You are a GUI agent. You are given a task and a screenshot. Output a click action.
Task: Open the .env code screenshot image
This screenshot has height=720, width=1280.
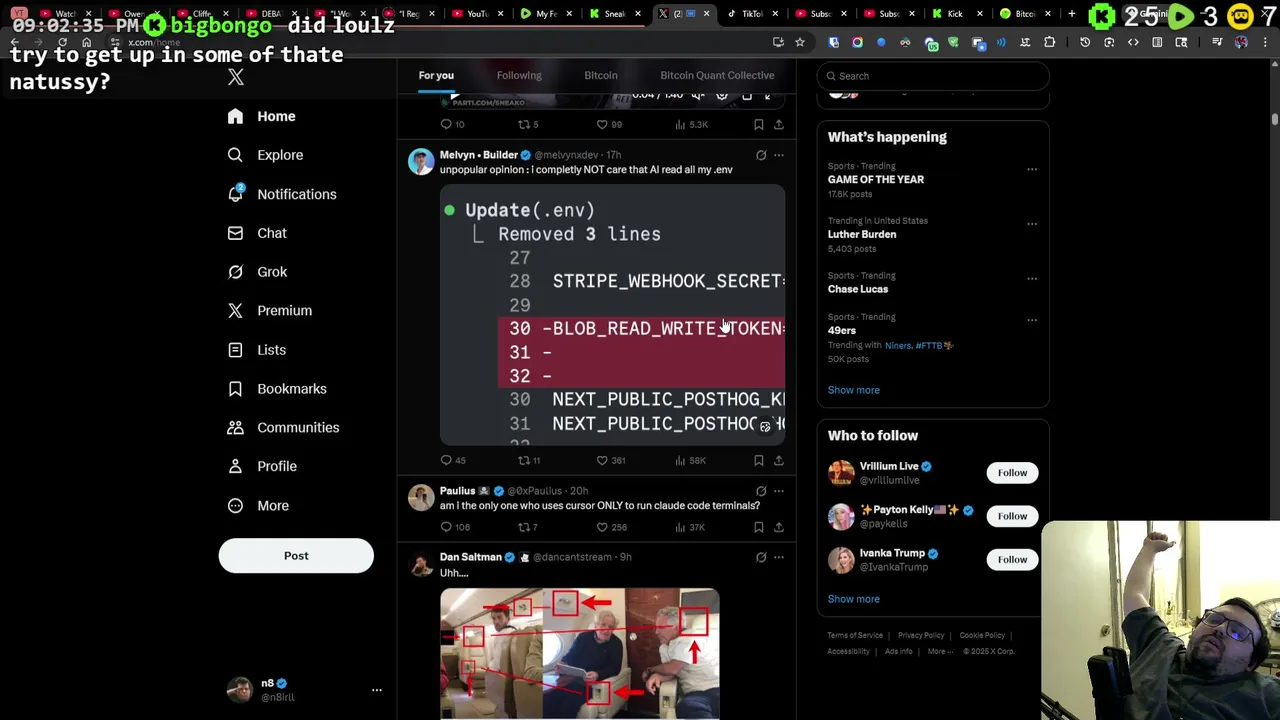(613, 315)
